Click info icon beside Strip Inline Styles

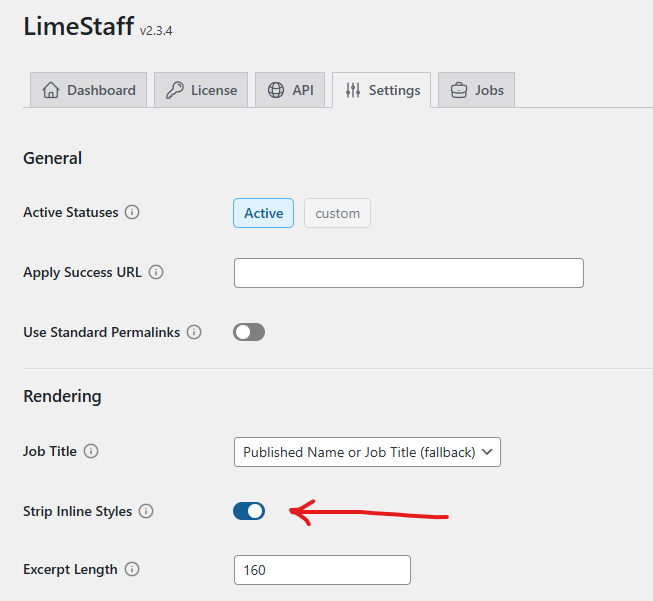[x=146, y=511]
